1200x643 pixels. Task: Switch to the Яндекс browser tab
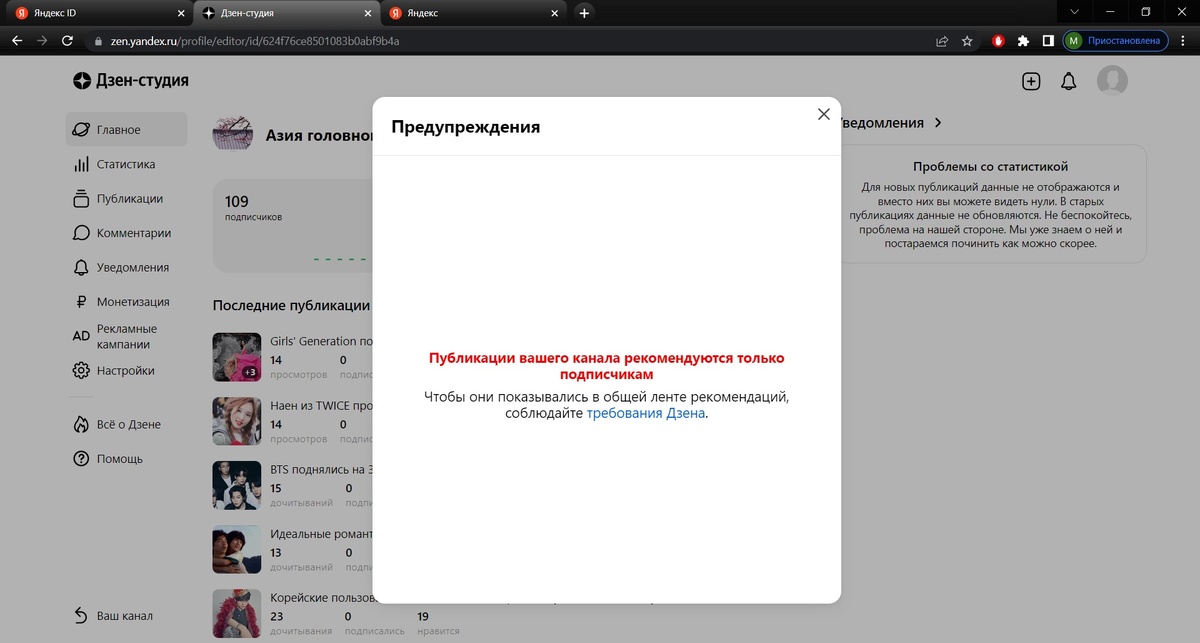point(475,13)
